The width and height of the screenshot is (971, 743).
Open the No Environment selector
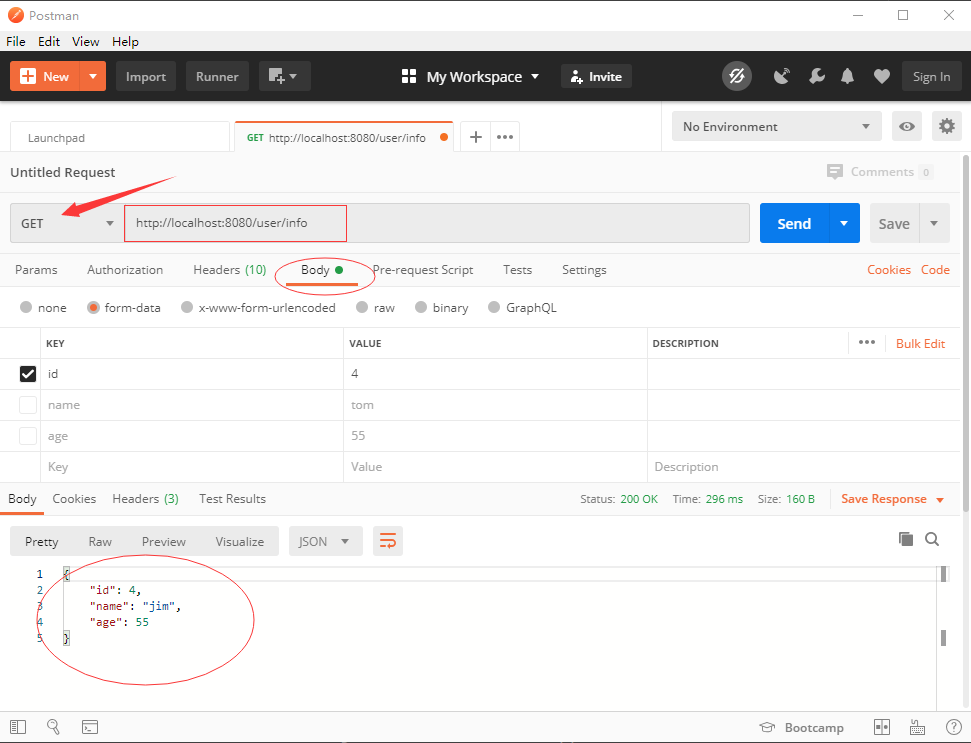click(x=777, y=126)
